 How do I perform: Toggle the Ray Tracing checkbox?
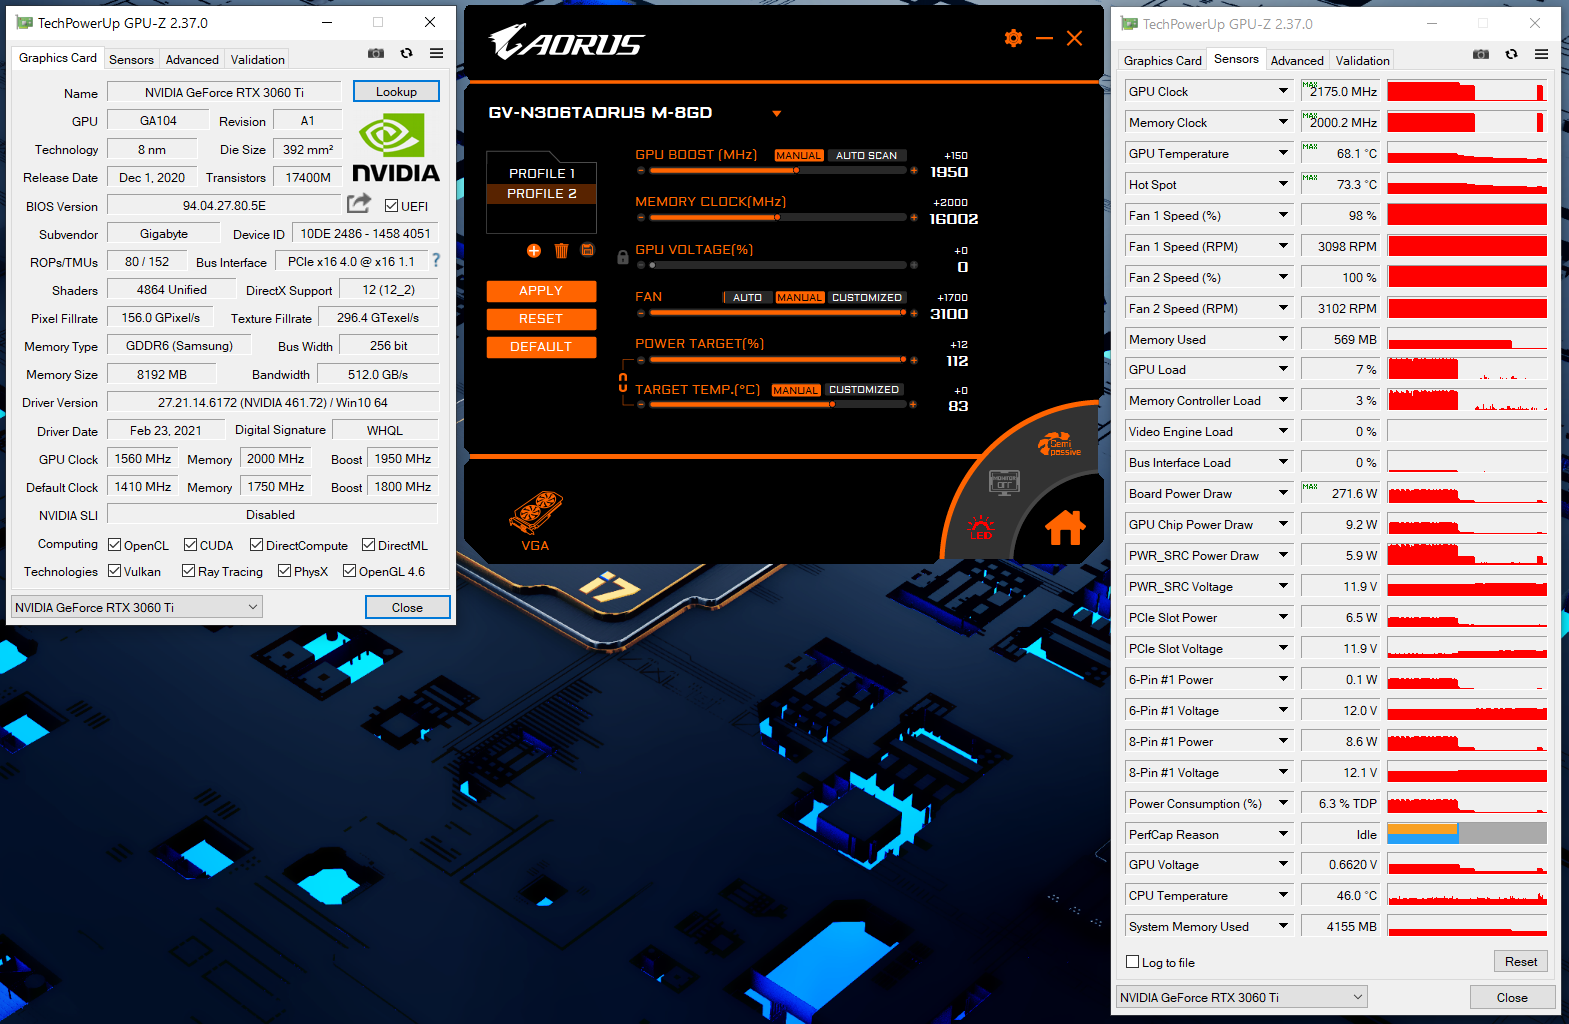point(188,571)
